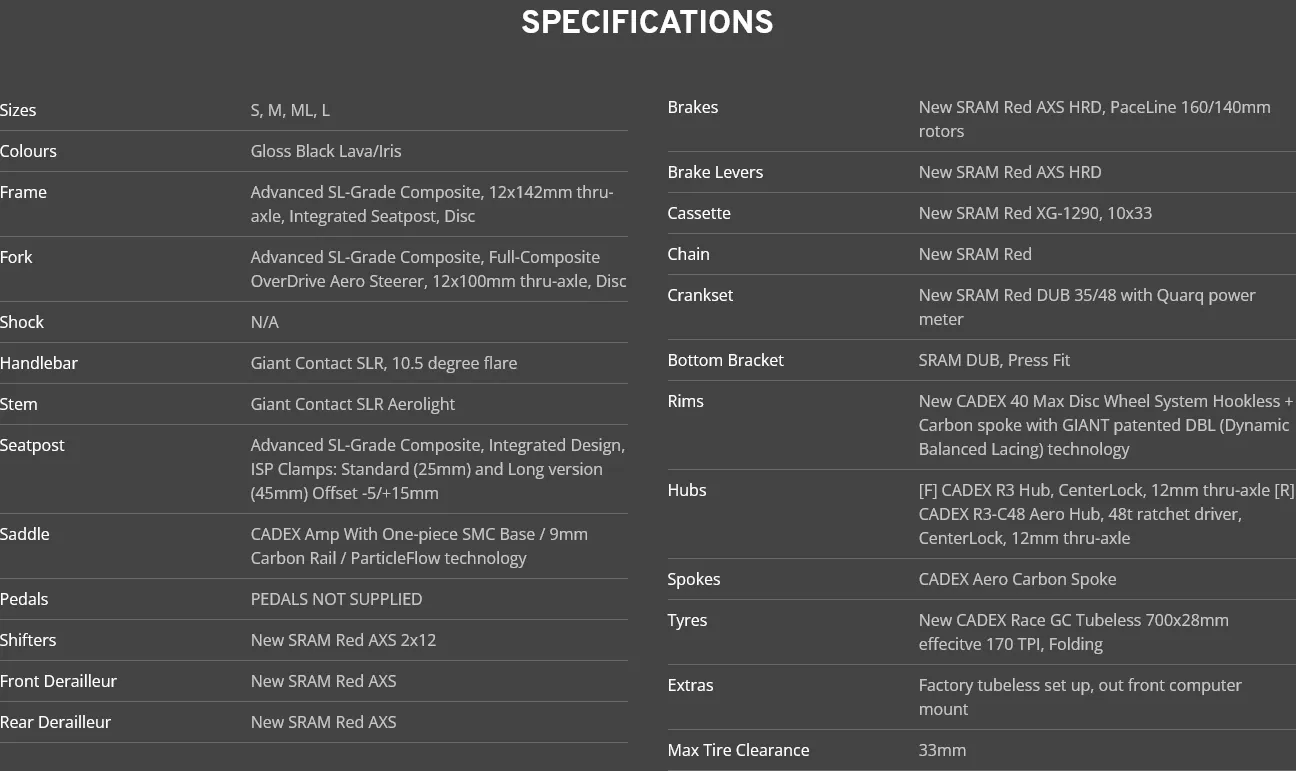
Task: Select the Shock N/A value
Action: click(x=265, y=322)
